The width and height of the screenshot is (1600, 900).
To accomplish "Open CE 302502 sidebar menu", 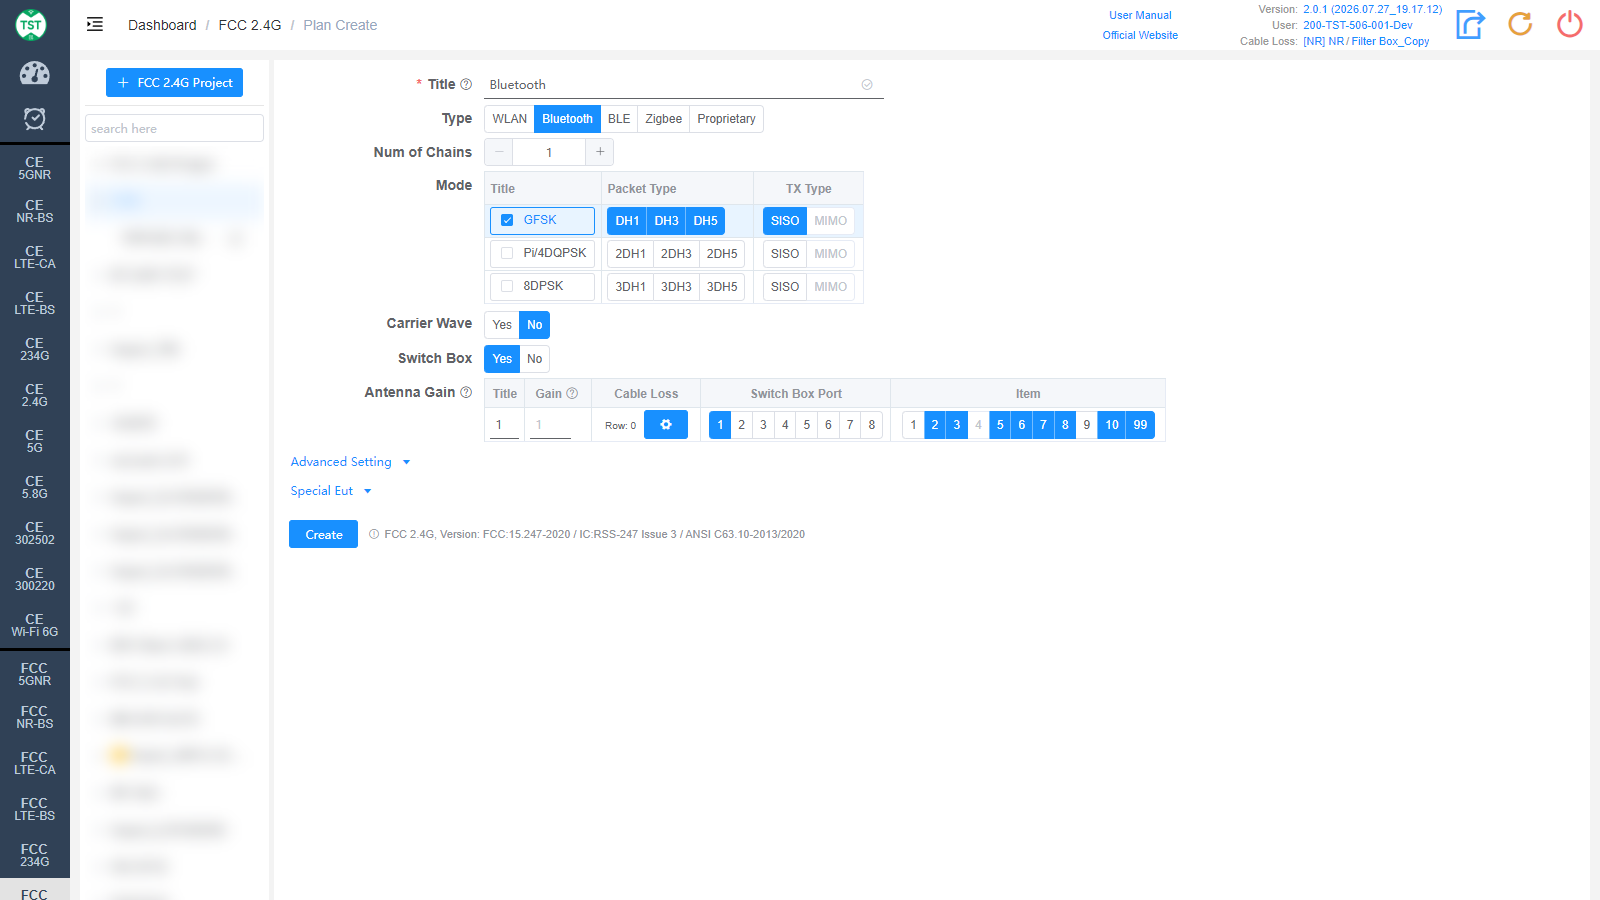I will click(x=35, y=533).
